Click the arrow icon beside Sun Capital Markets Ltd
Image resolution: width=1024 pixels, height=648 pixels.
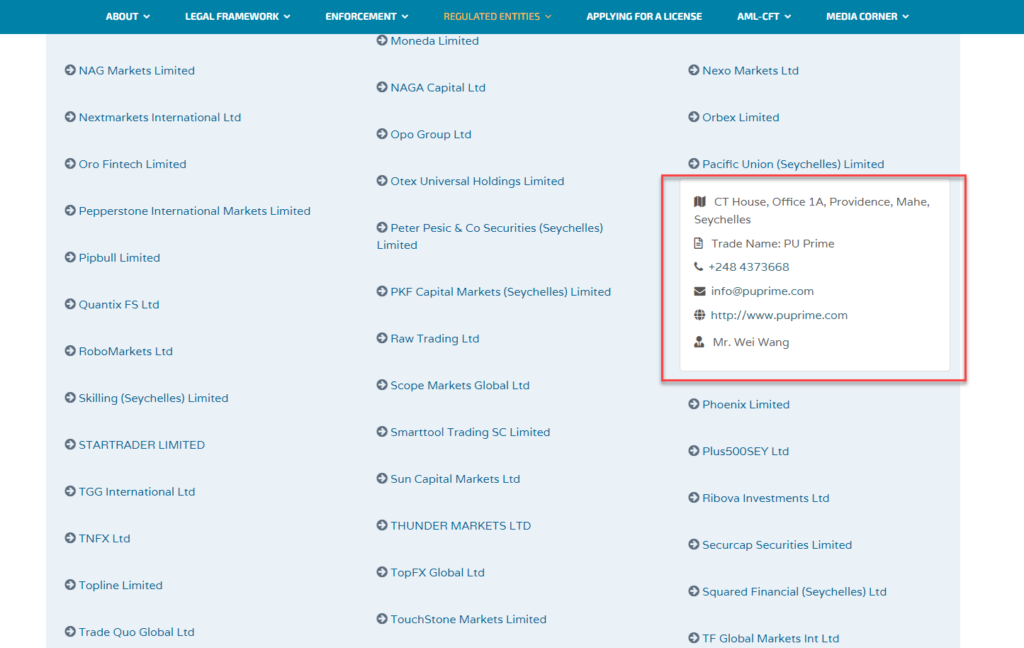pos(382,478)
